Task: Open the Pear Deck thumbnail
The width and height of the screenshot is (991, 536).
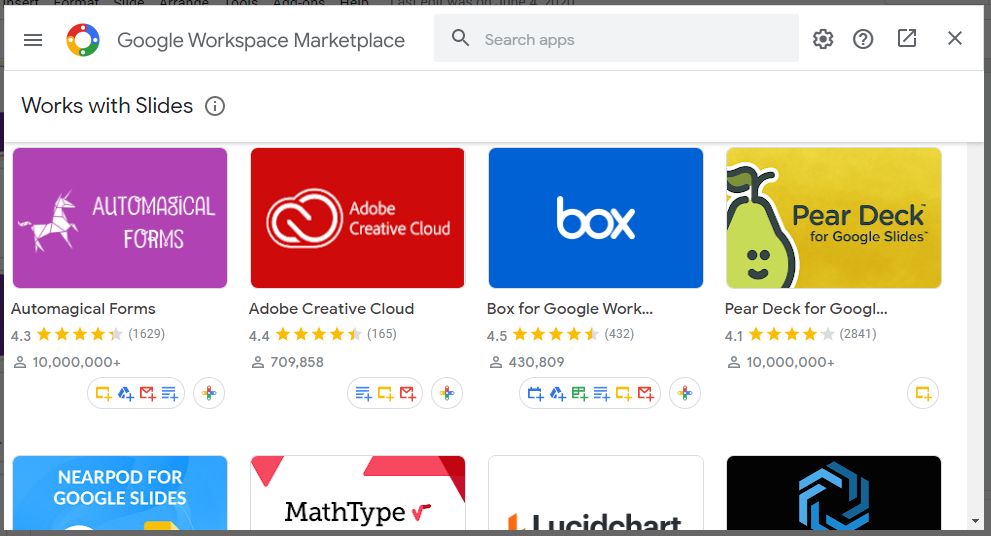Action: (x=834, y=218)
